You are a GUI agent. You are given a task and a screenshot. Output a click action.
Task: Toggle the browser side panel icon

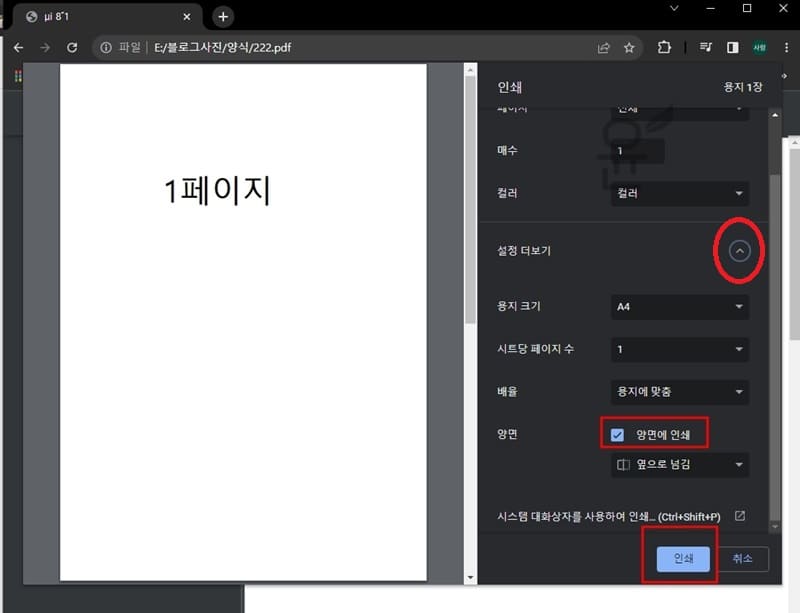(x=732, y=47)
